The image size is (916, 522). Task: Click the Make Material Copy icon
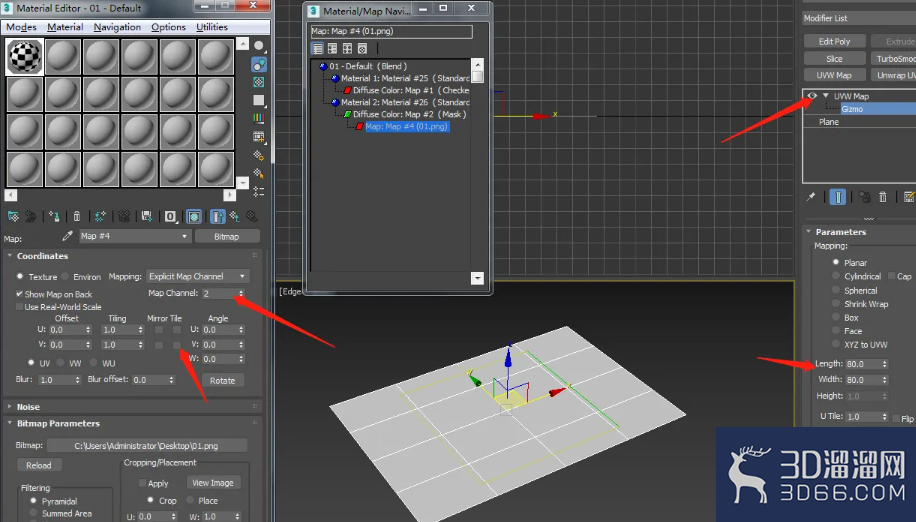coord(100,217)
